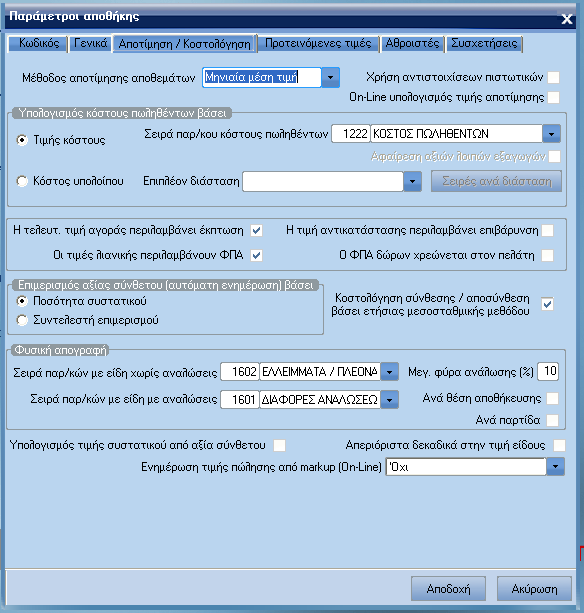Open the Ενημέρωση τιμής πώλησης από markup dropdown

click(x=555, y=467)
